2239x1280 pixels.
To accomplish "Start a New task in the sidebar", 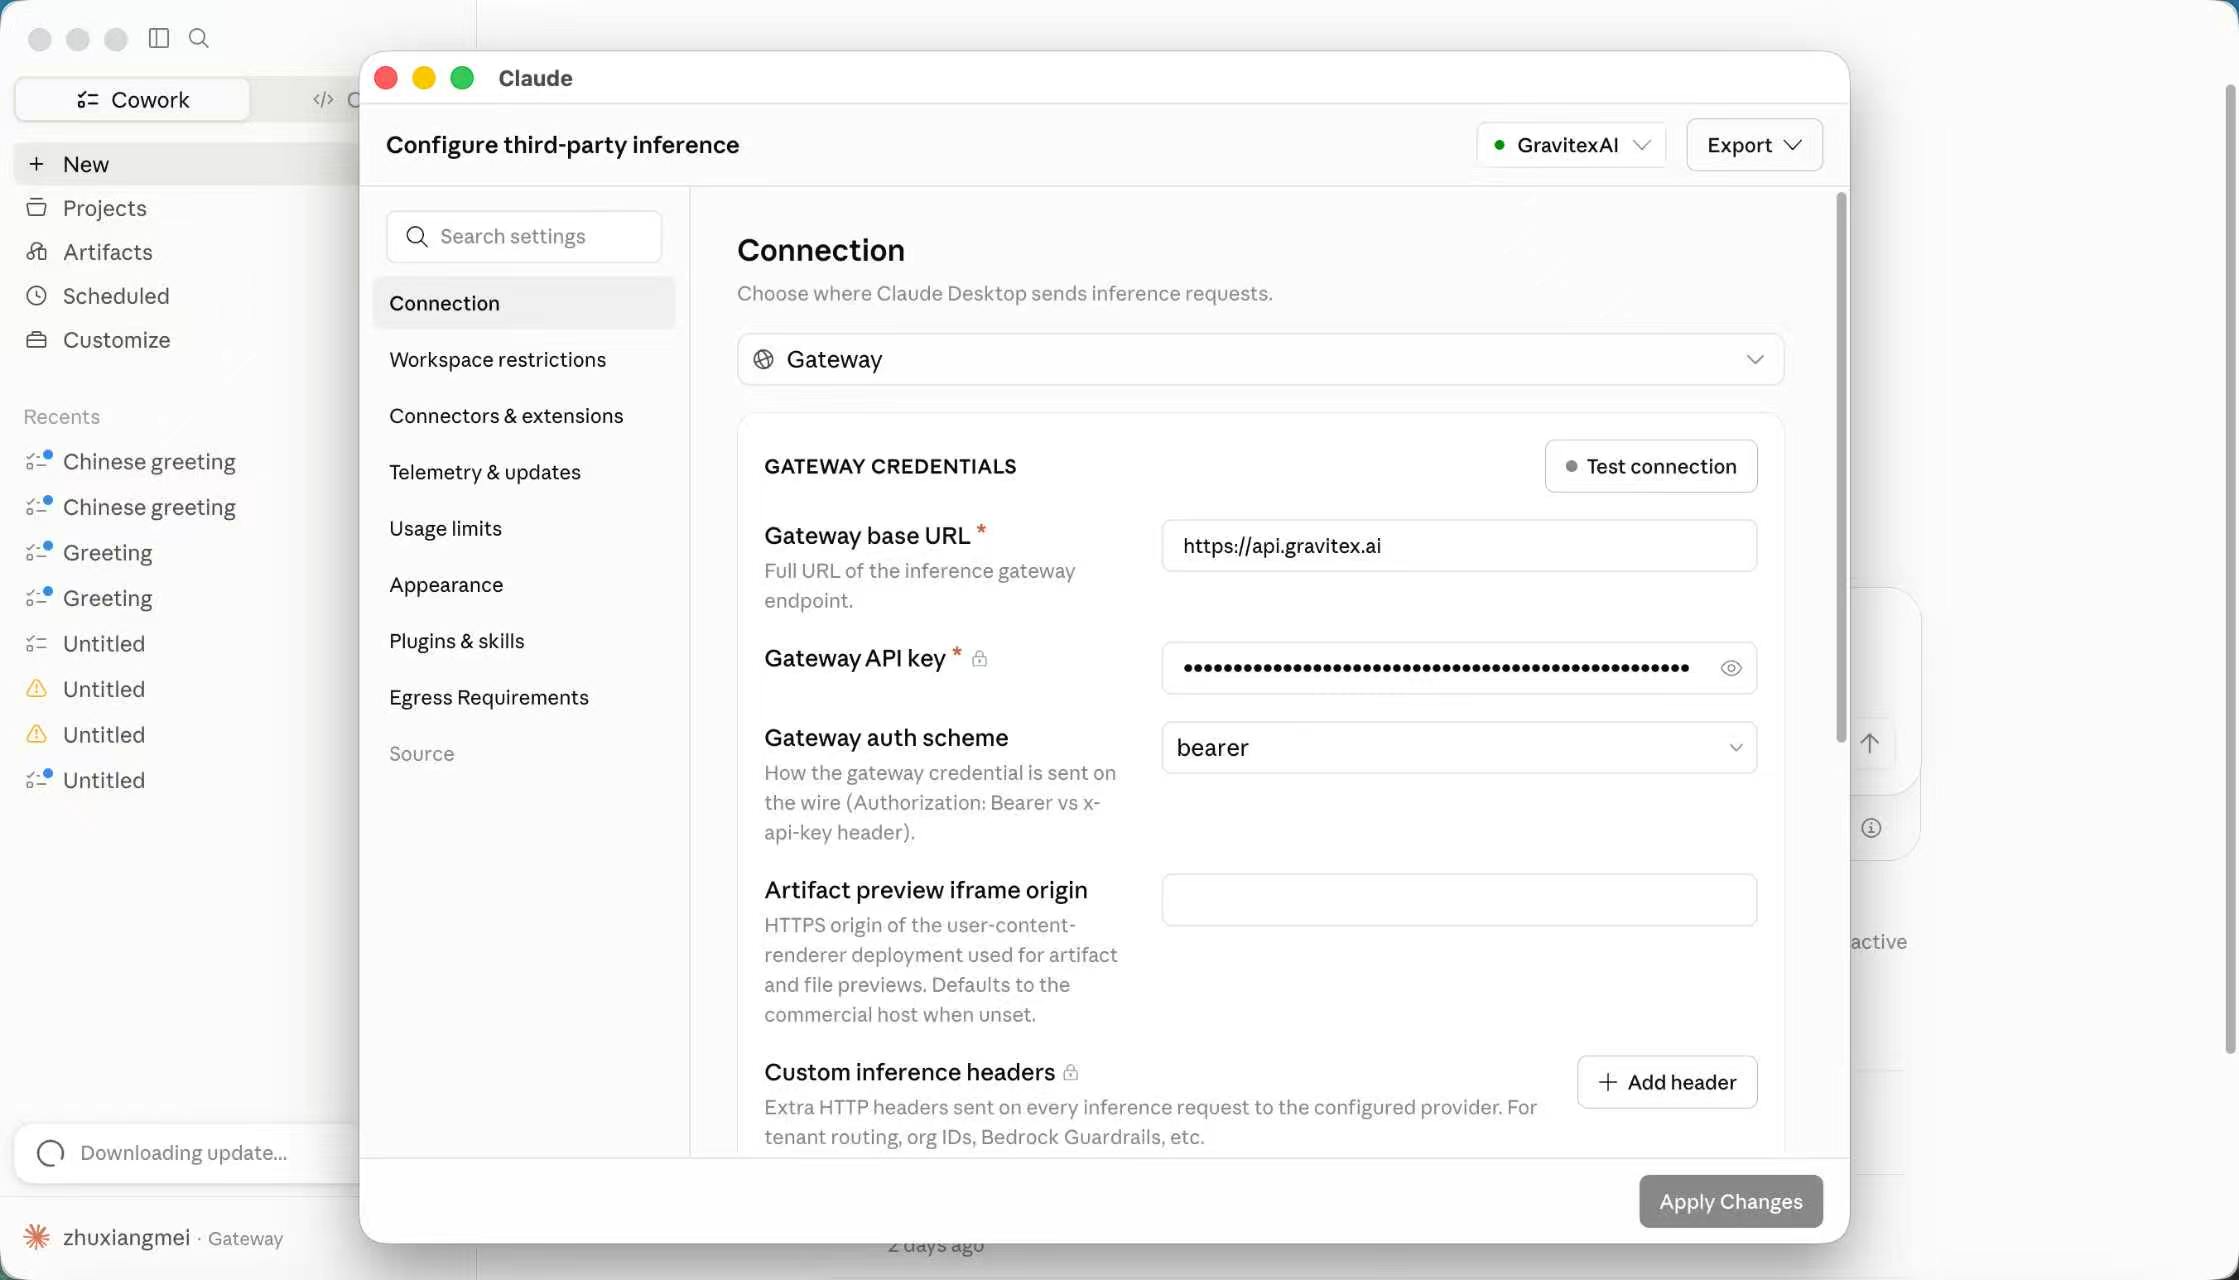I will pyautogui.click(x=188, y=164).
